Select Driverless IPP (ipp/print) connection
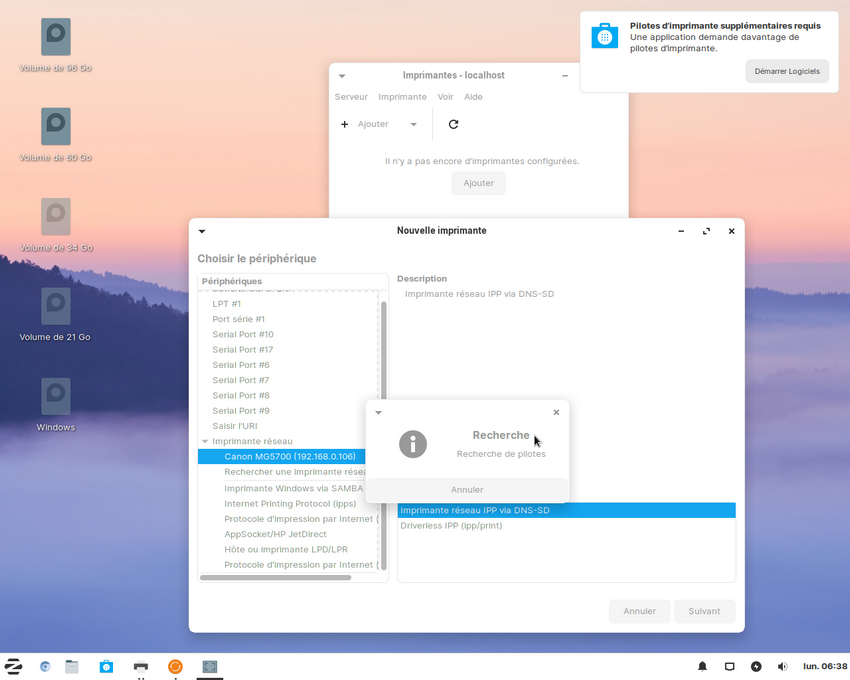The height and width of the screenshot is (680, 850). pyautogui.click(x=451, y=526)
